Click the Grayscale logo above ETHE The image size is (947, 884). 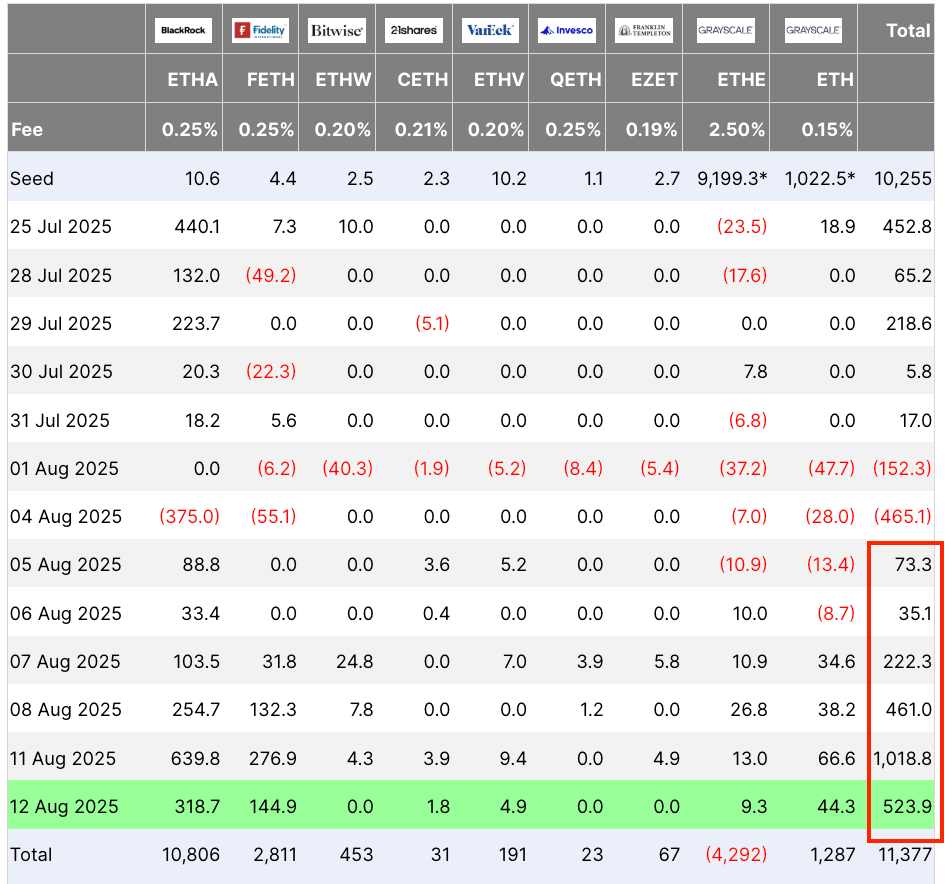click(725, 30)
